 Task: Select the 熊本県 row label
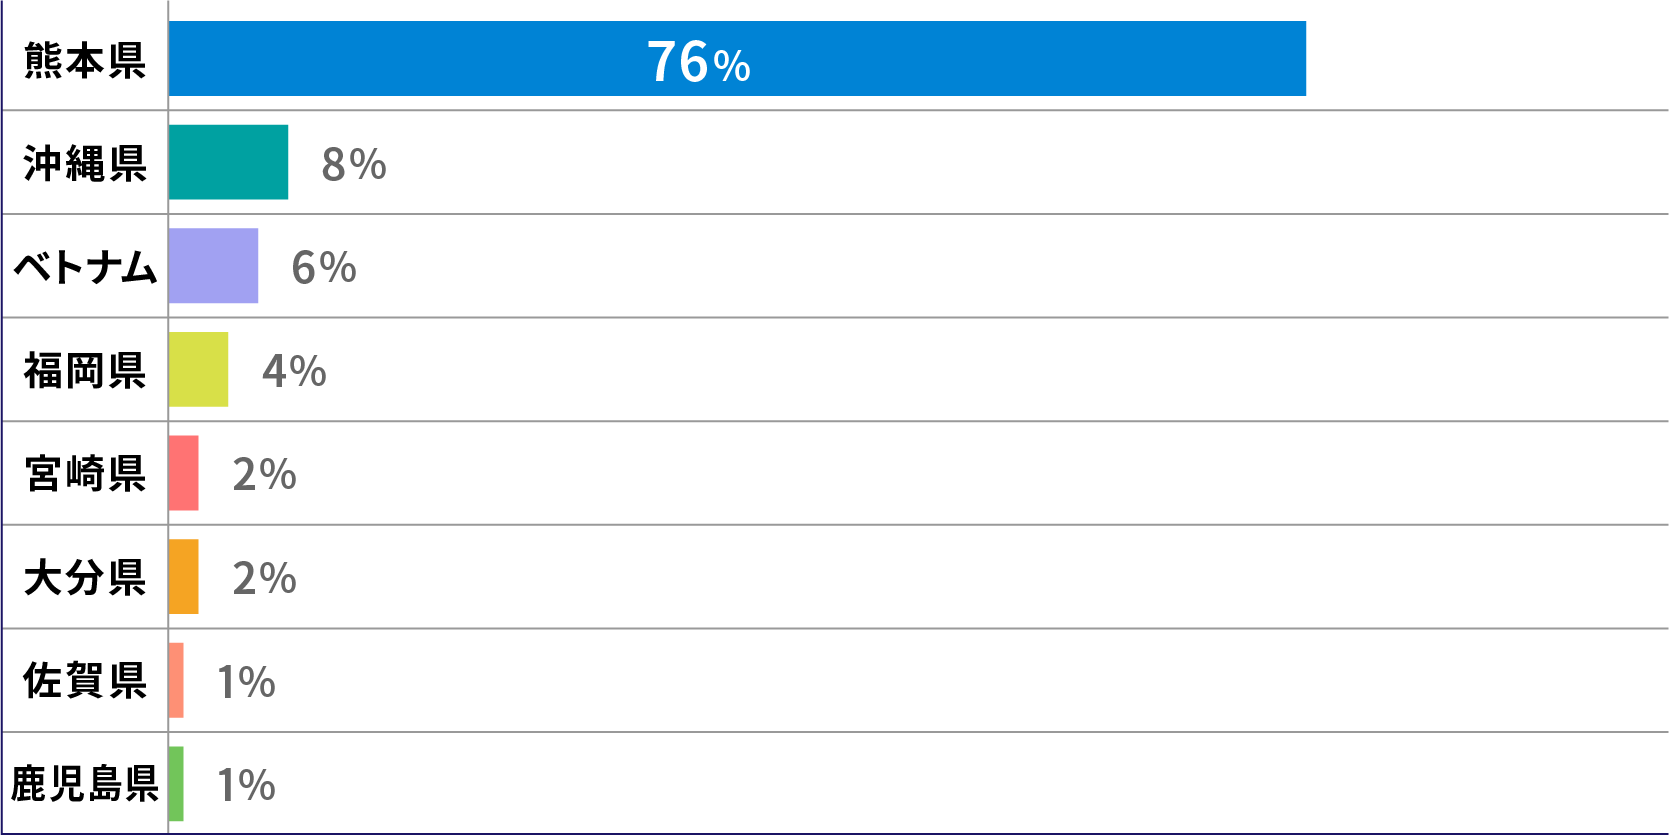[85, 61]
